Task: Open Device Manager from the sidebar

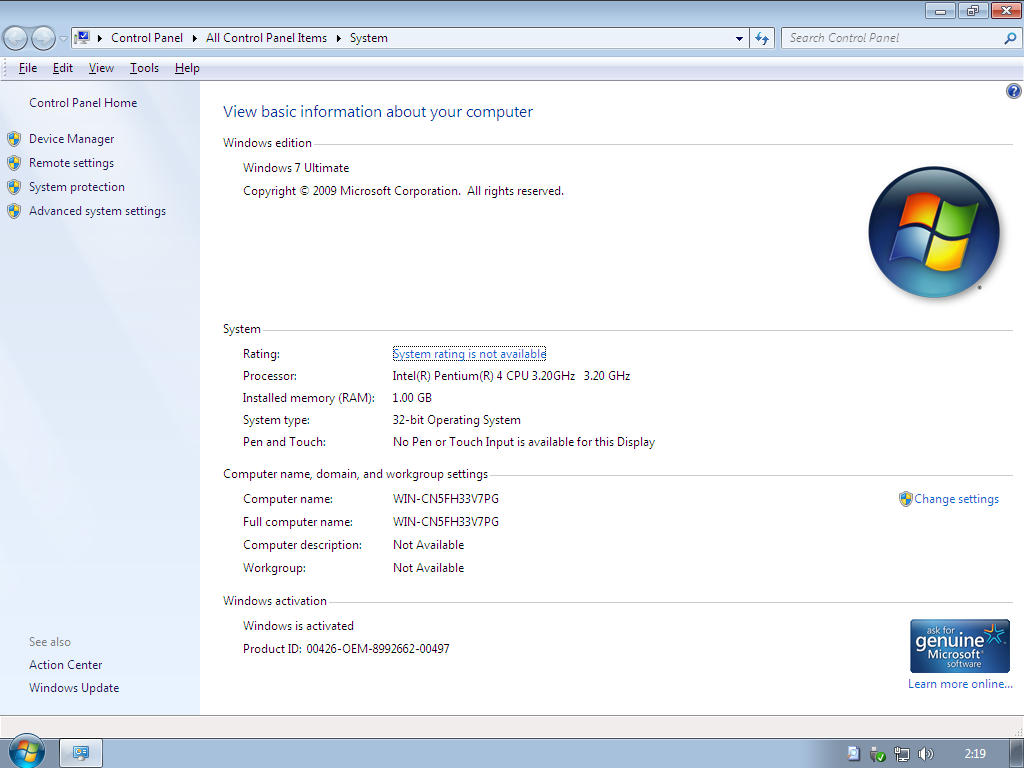Action: (x=71, y=139)
